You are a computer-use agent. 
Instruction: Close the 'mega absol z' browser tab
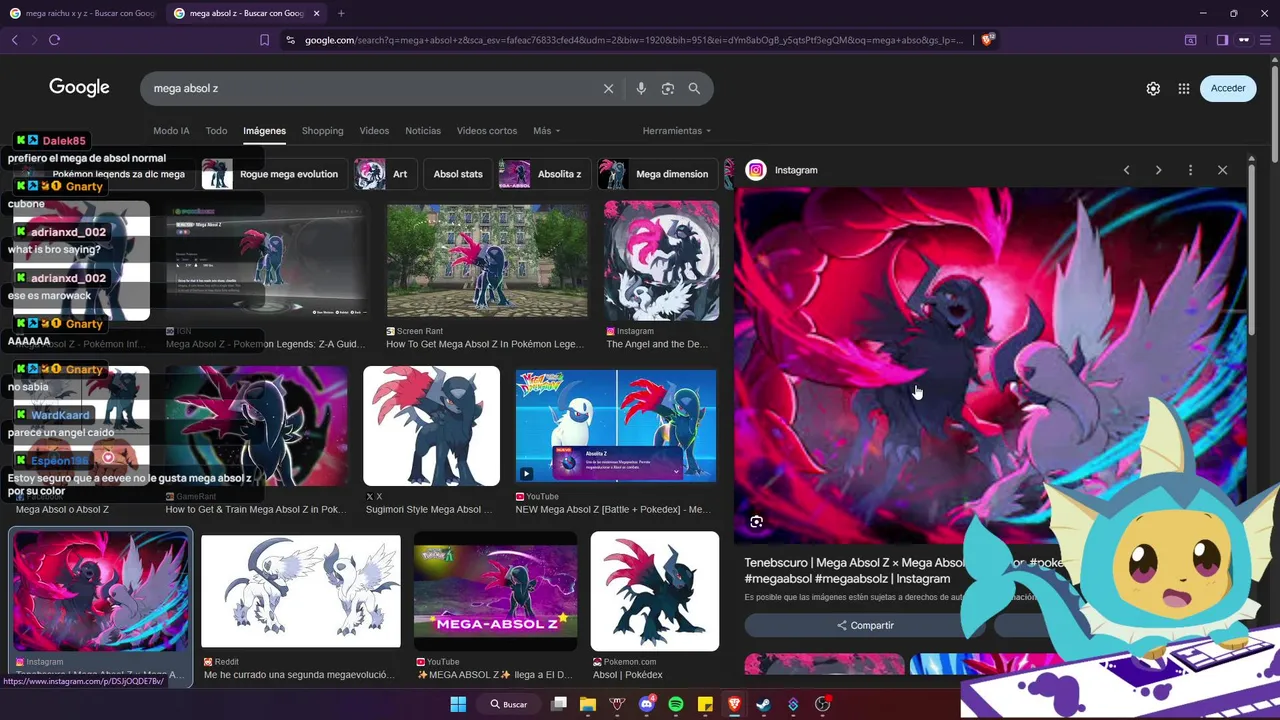[317, 13]
